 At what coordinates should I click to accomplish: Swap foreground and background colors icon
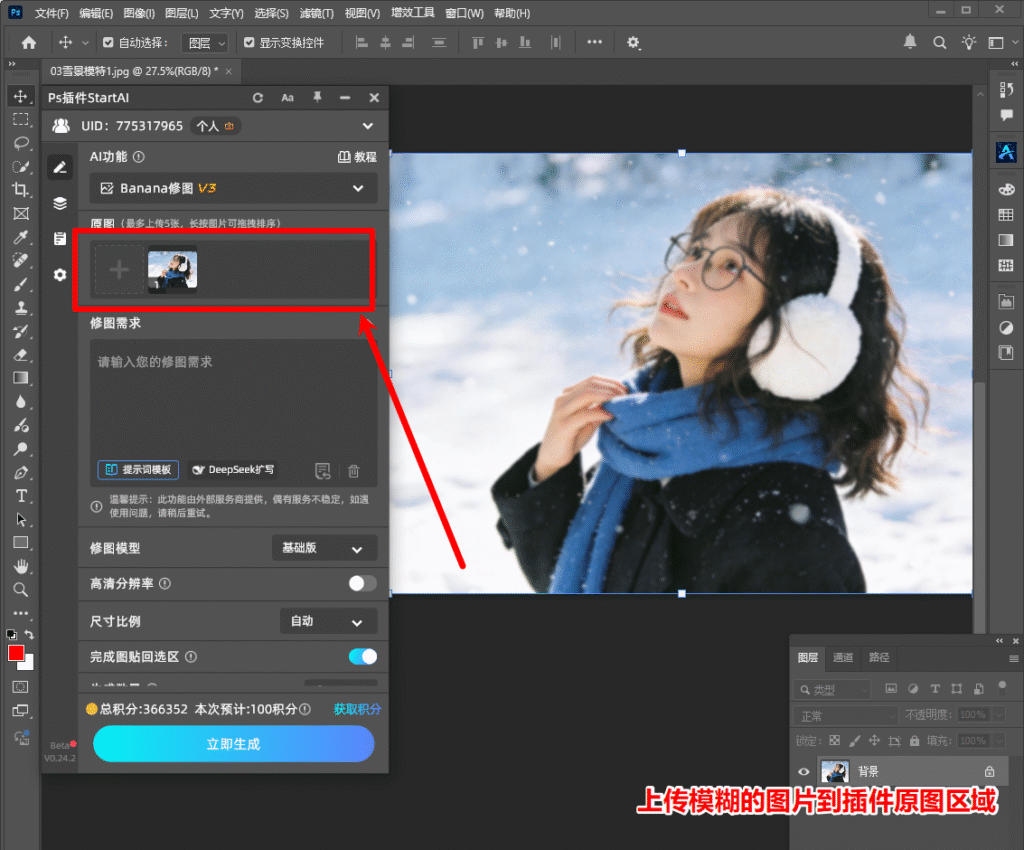coord(29,634)
